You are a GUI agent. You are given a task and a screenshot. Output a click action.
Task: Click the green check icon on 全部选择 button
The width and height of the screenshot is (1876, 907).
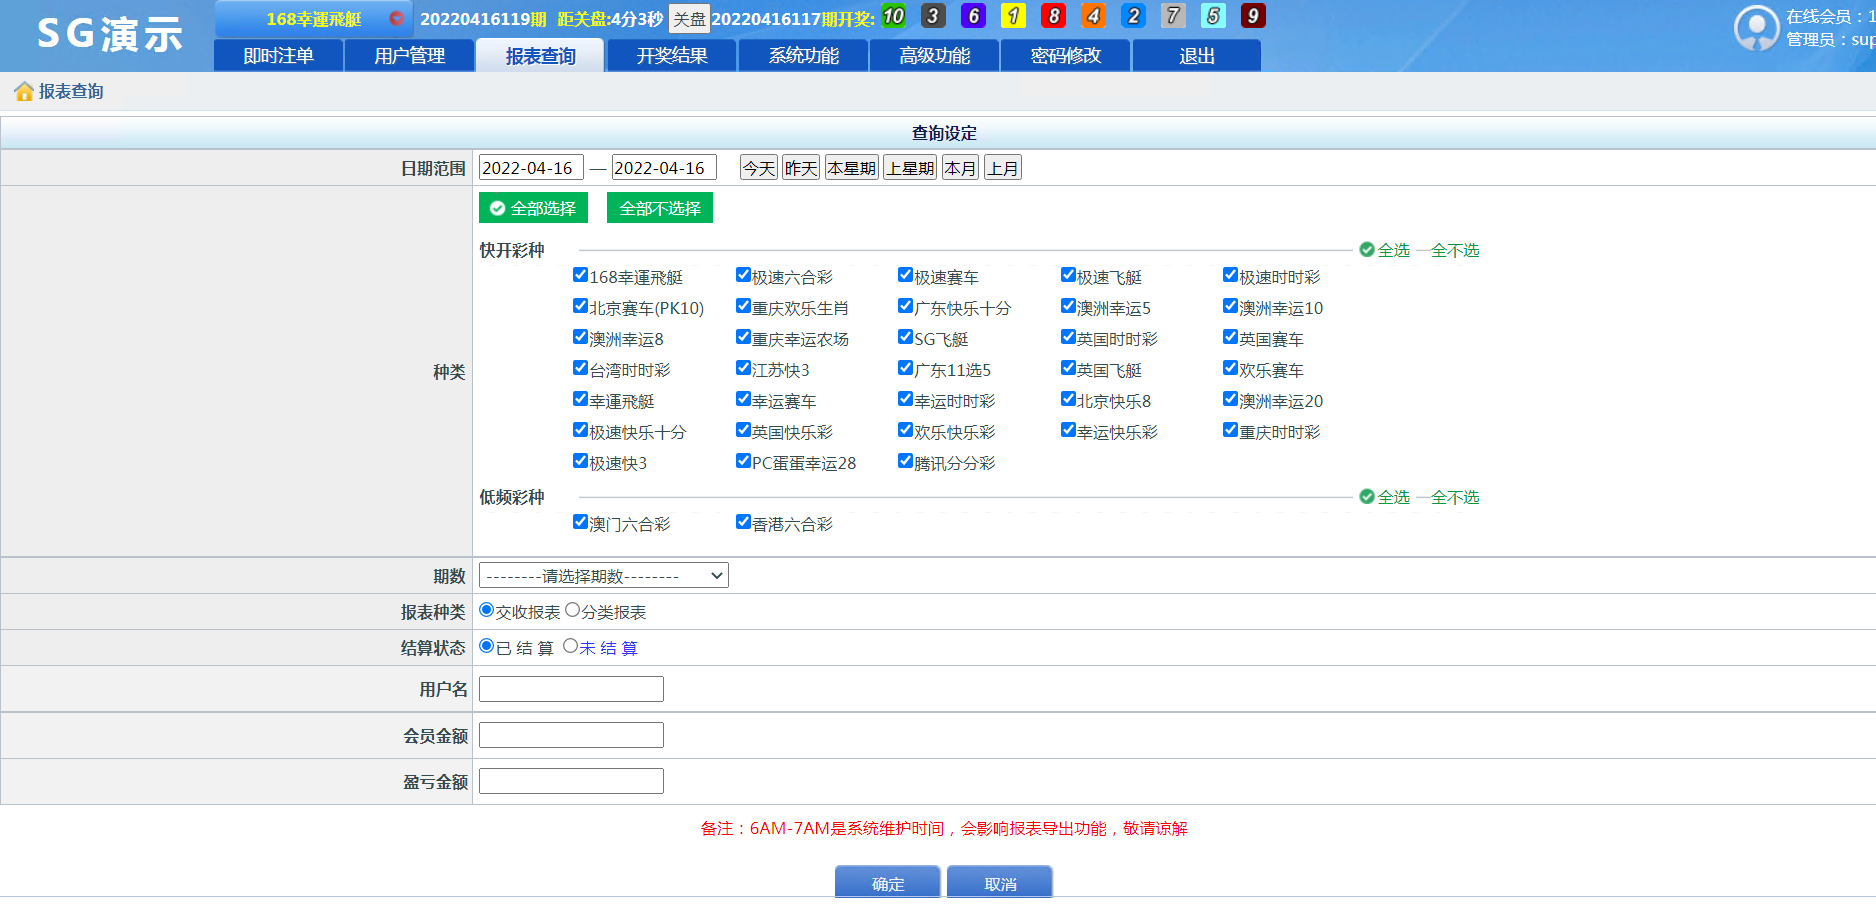coord(497,207)
